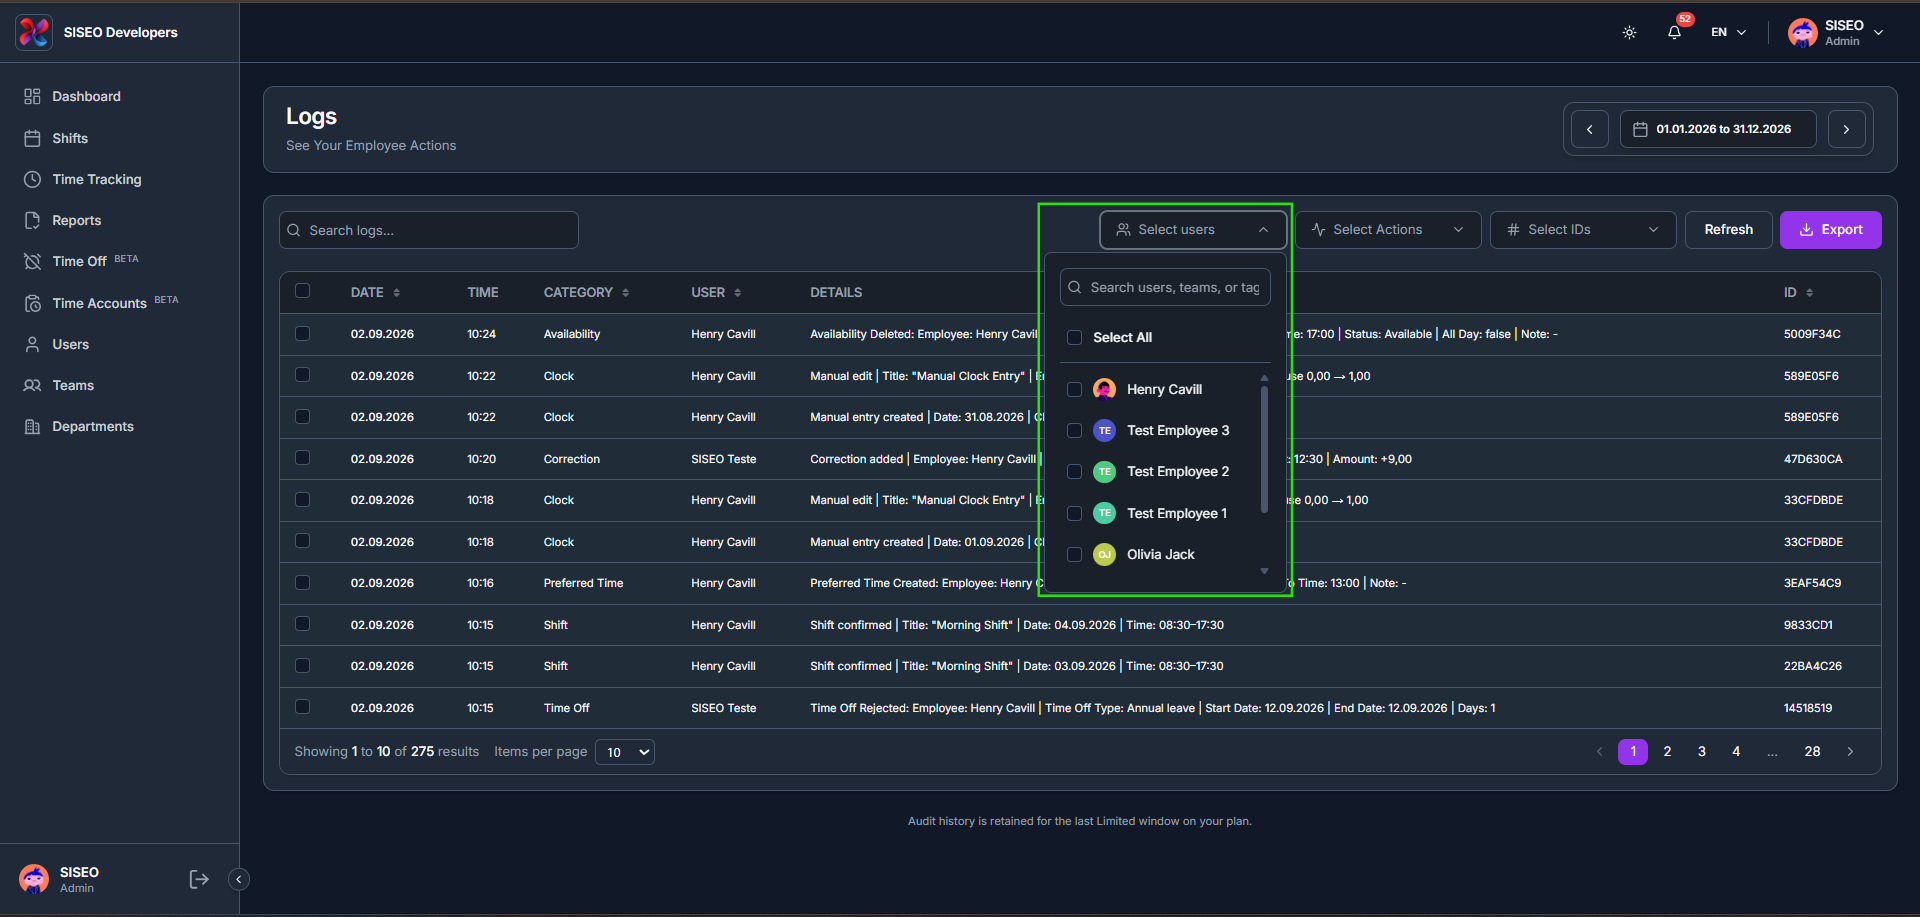Viewport: 1920px width, 917px height.
Task: Go to previous date range arrow
Action: (x=1589, y=129)
